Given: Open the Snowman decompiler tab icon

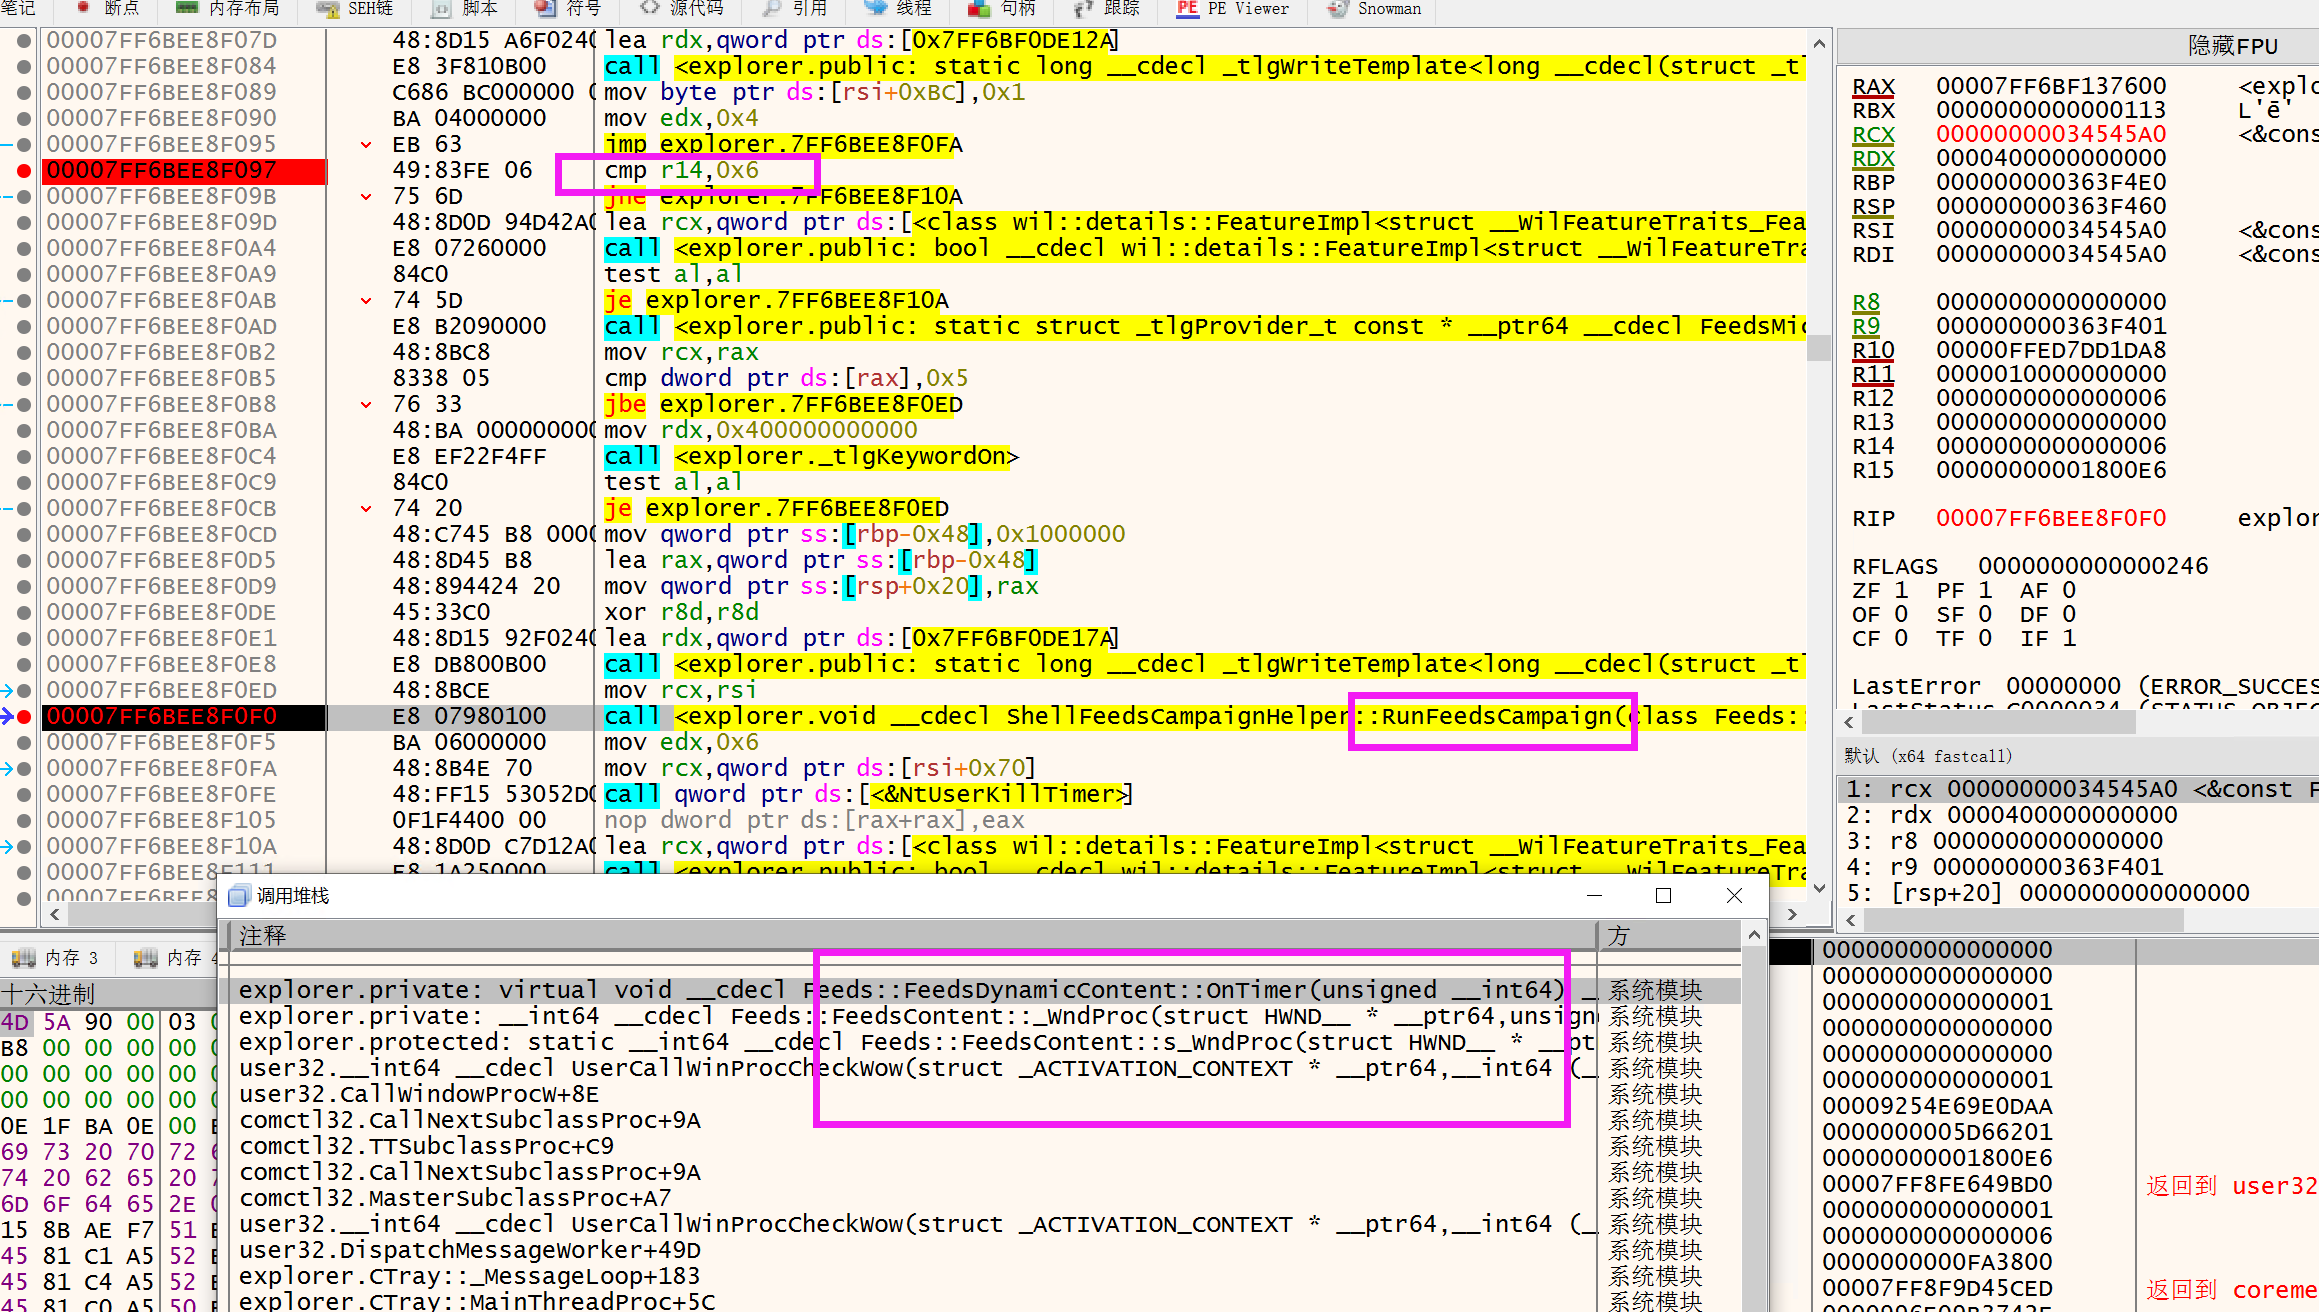Looking at the screenshot, I should pyautogui.click(x=1336, y=8).
